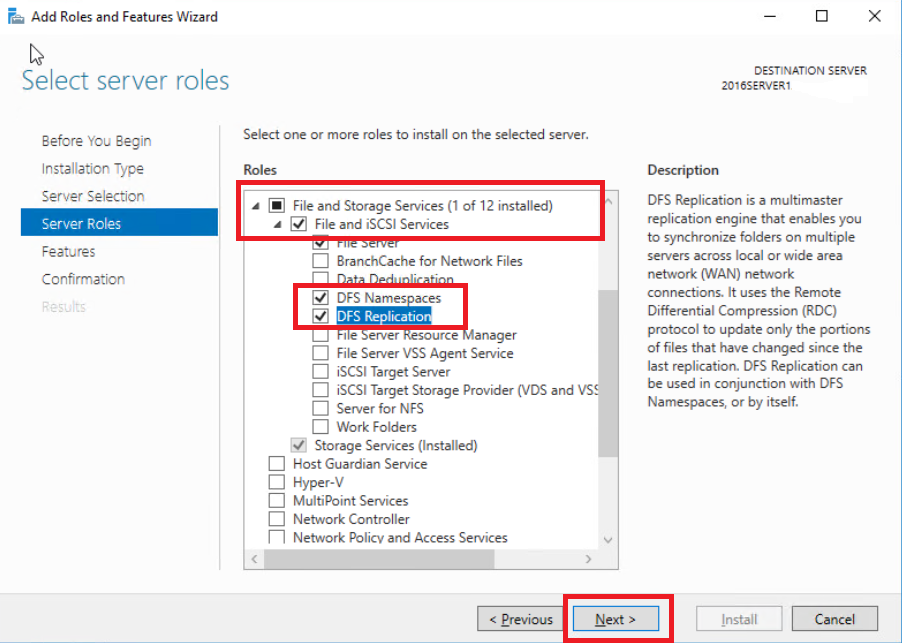Click the Previous button
Screen dimensions: 902x643
click(x=520, y=619)
